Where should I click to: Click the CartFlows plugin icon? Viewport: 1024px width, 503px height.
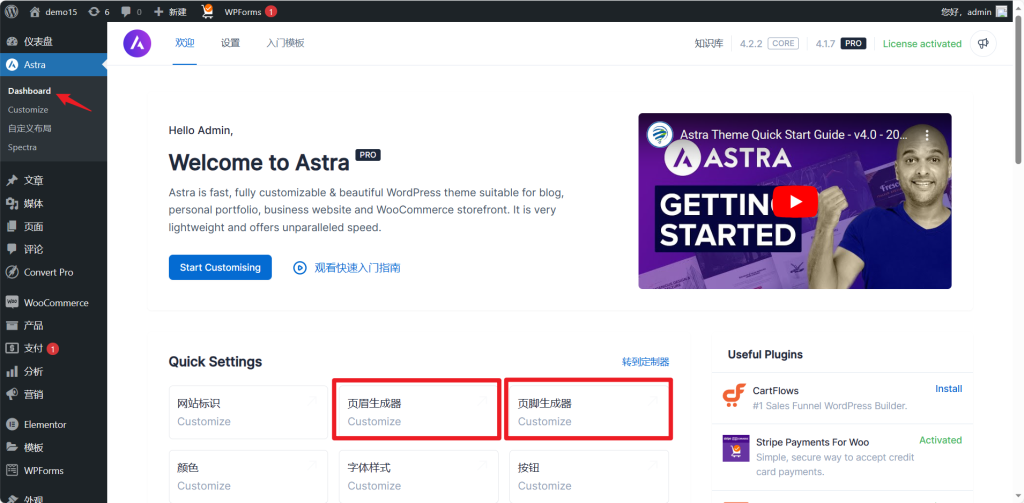[735, 397]
